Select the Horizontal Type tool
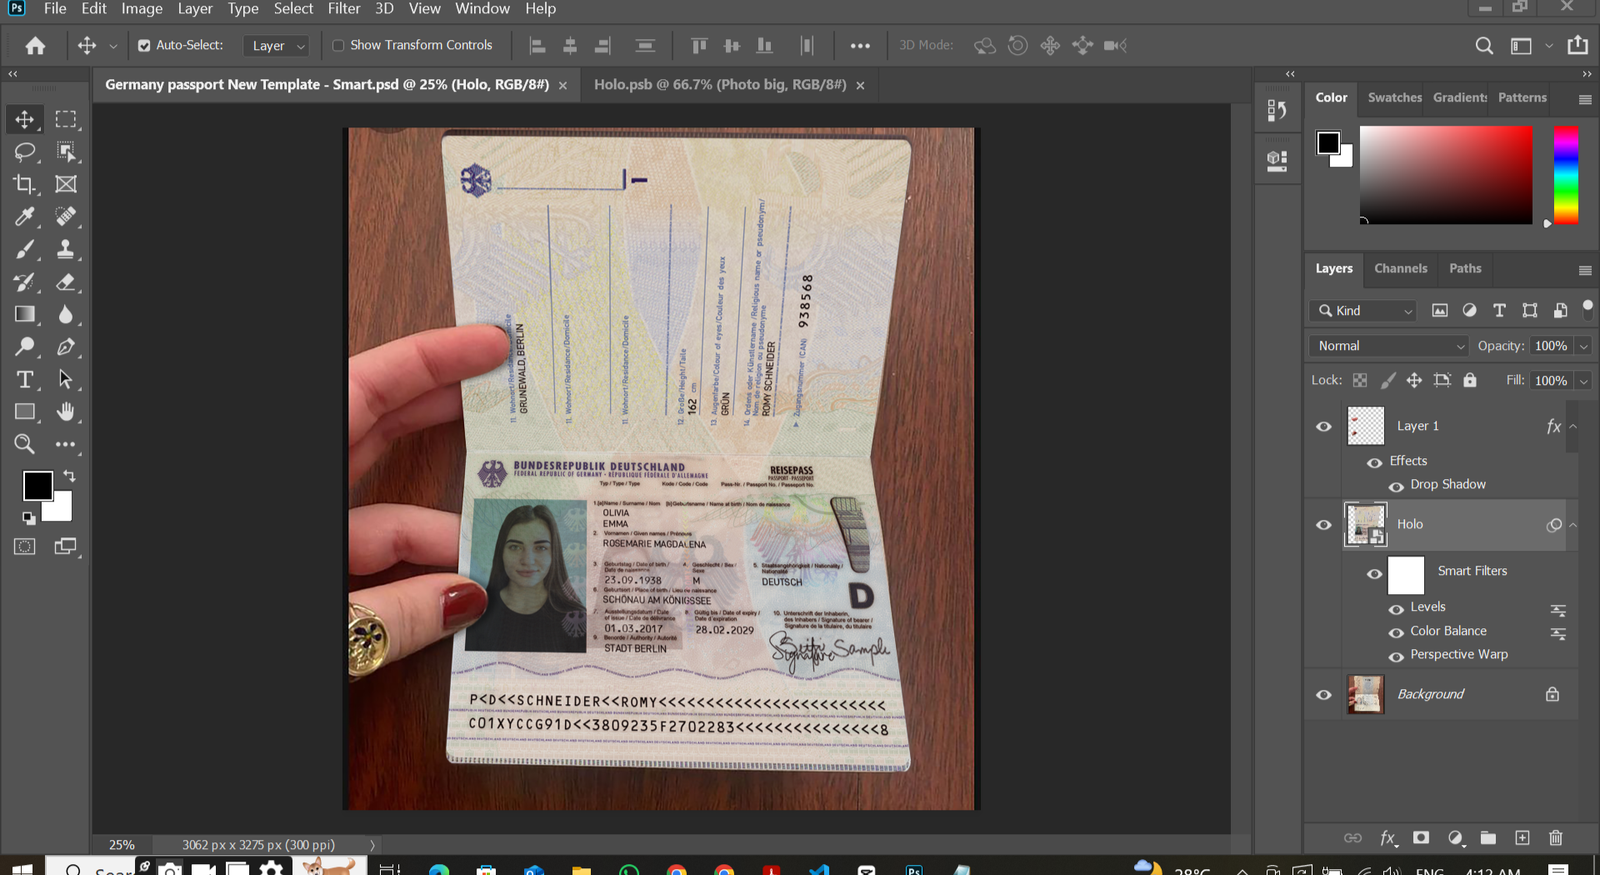Screen dimensions: 1600x875 (25, 379)
